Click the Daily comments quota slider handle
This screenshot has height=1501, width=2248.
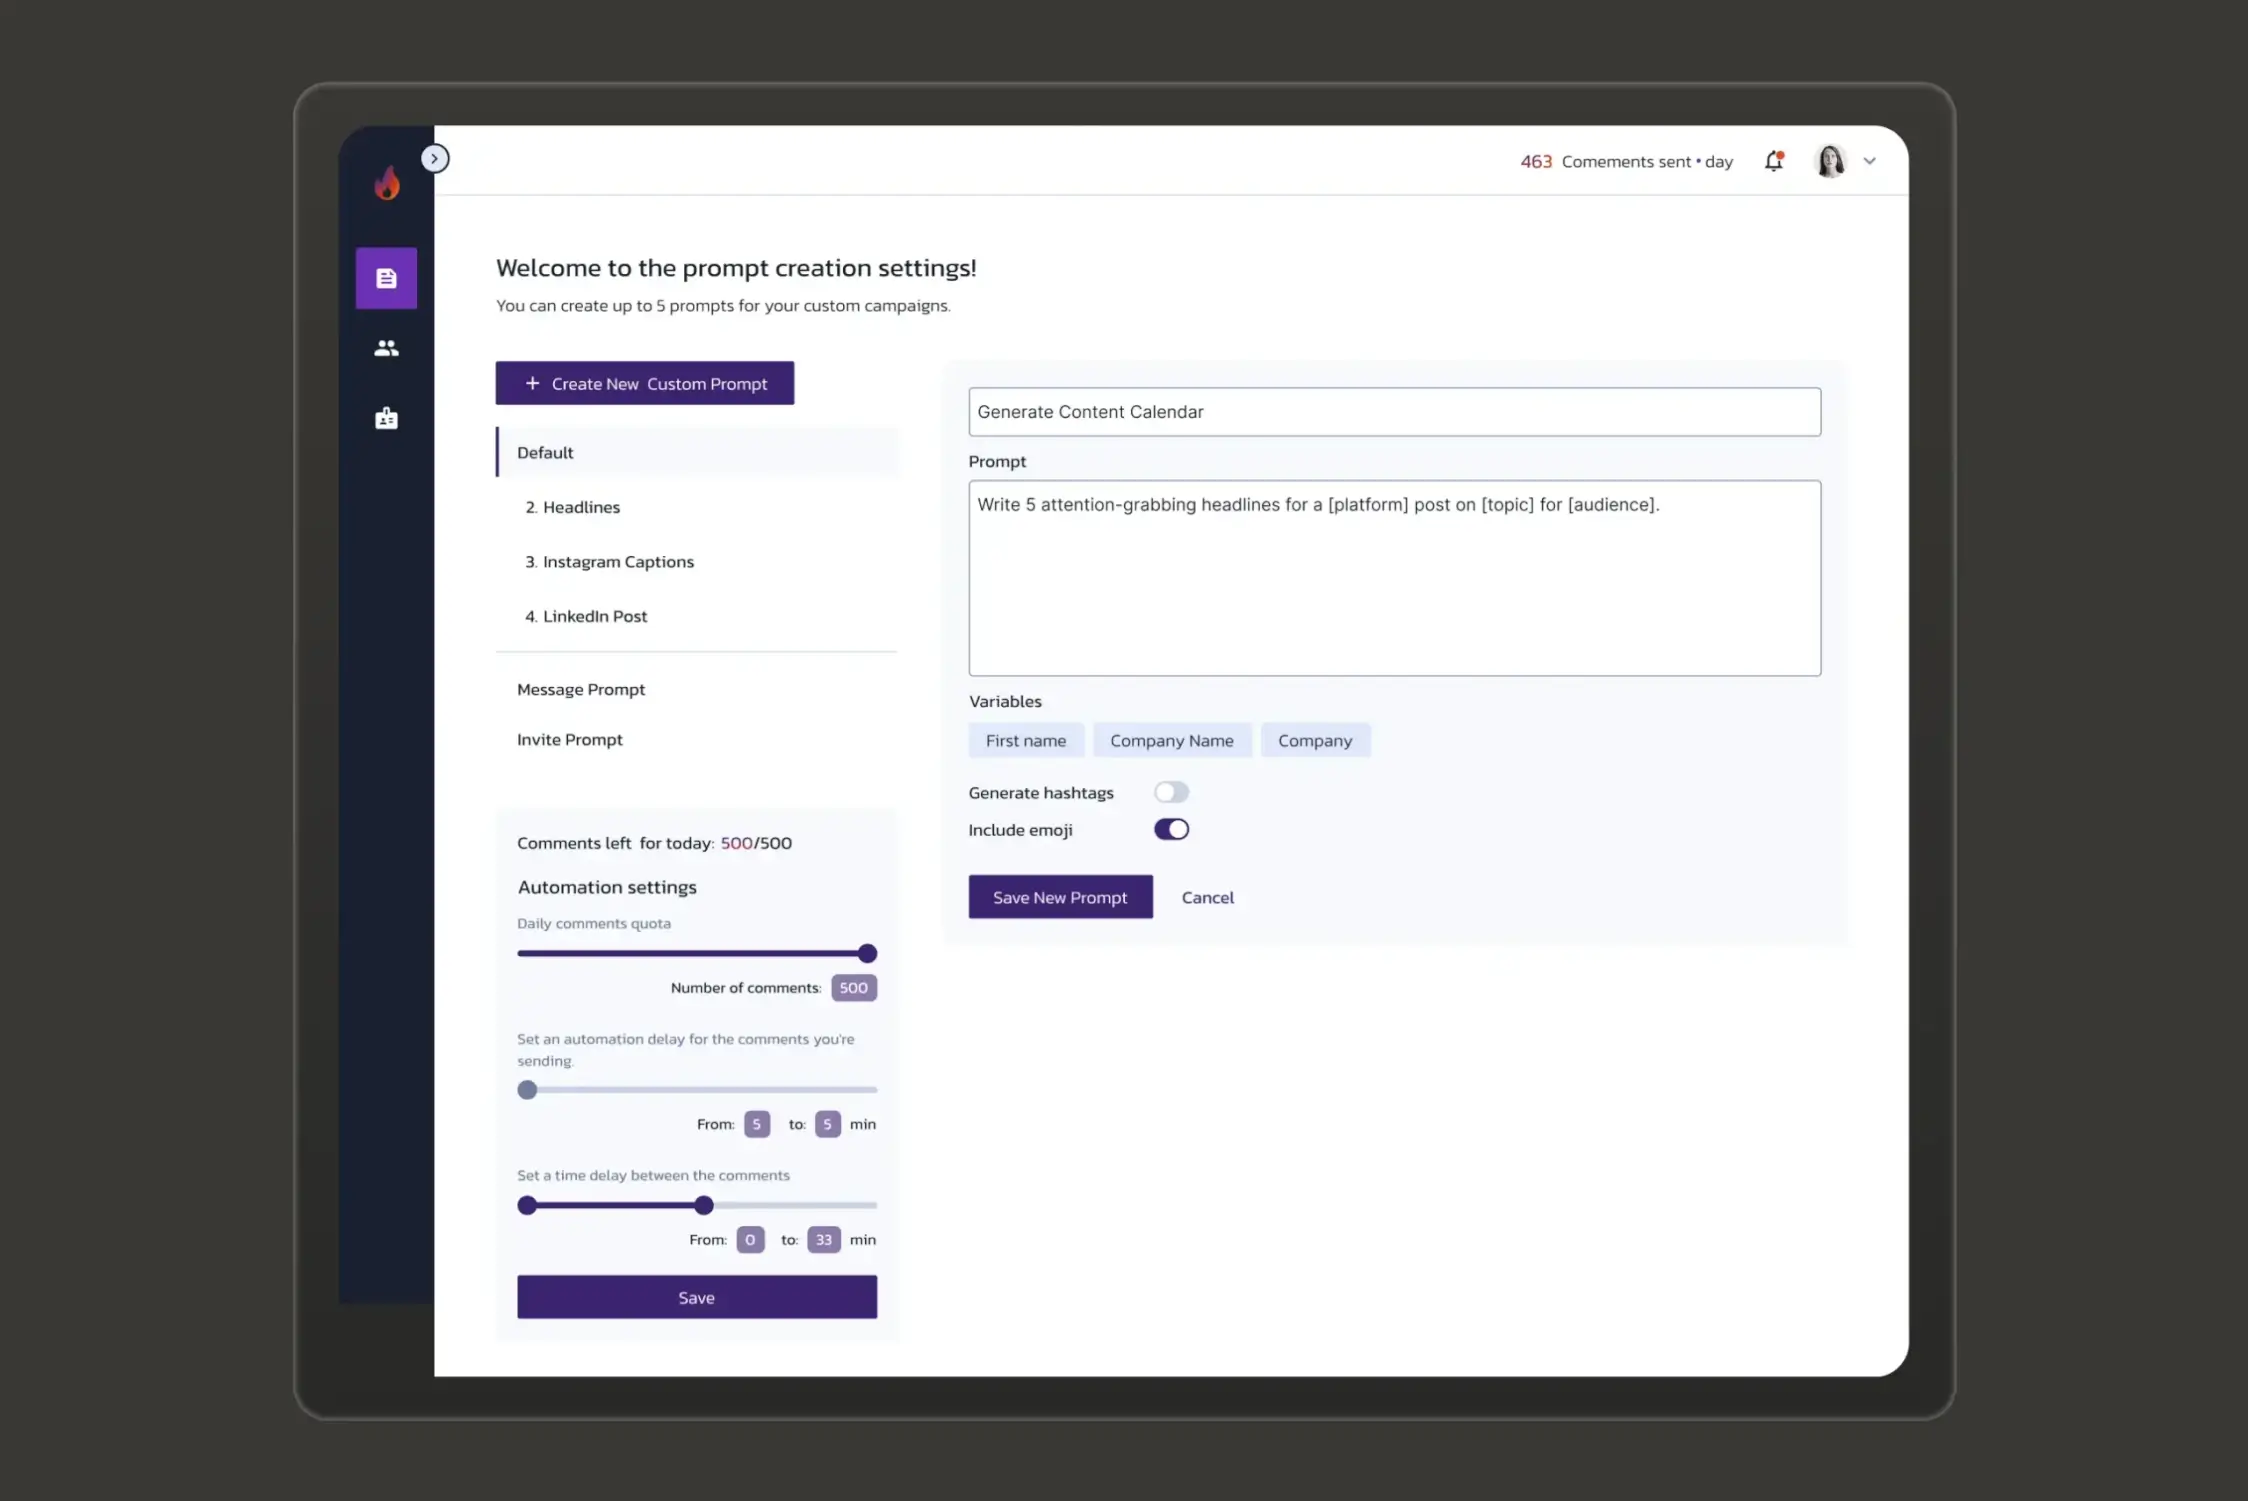tap(867, 953)
